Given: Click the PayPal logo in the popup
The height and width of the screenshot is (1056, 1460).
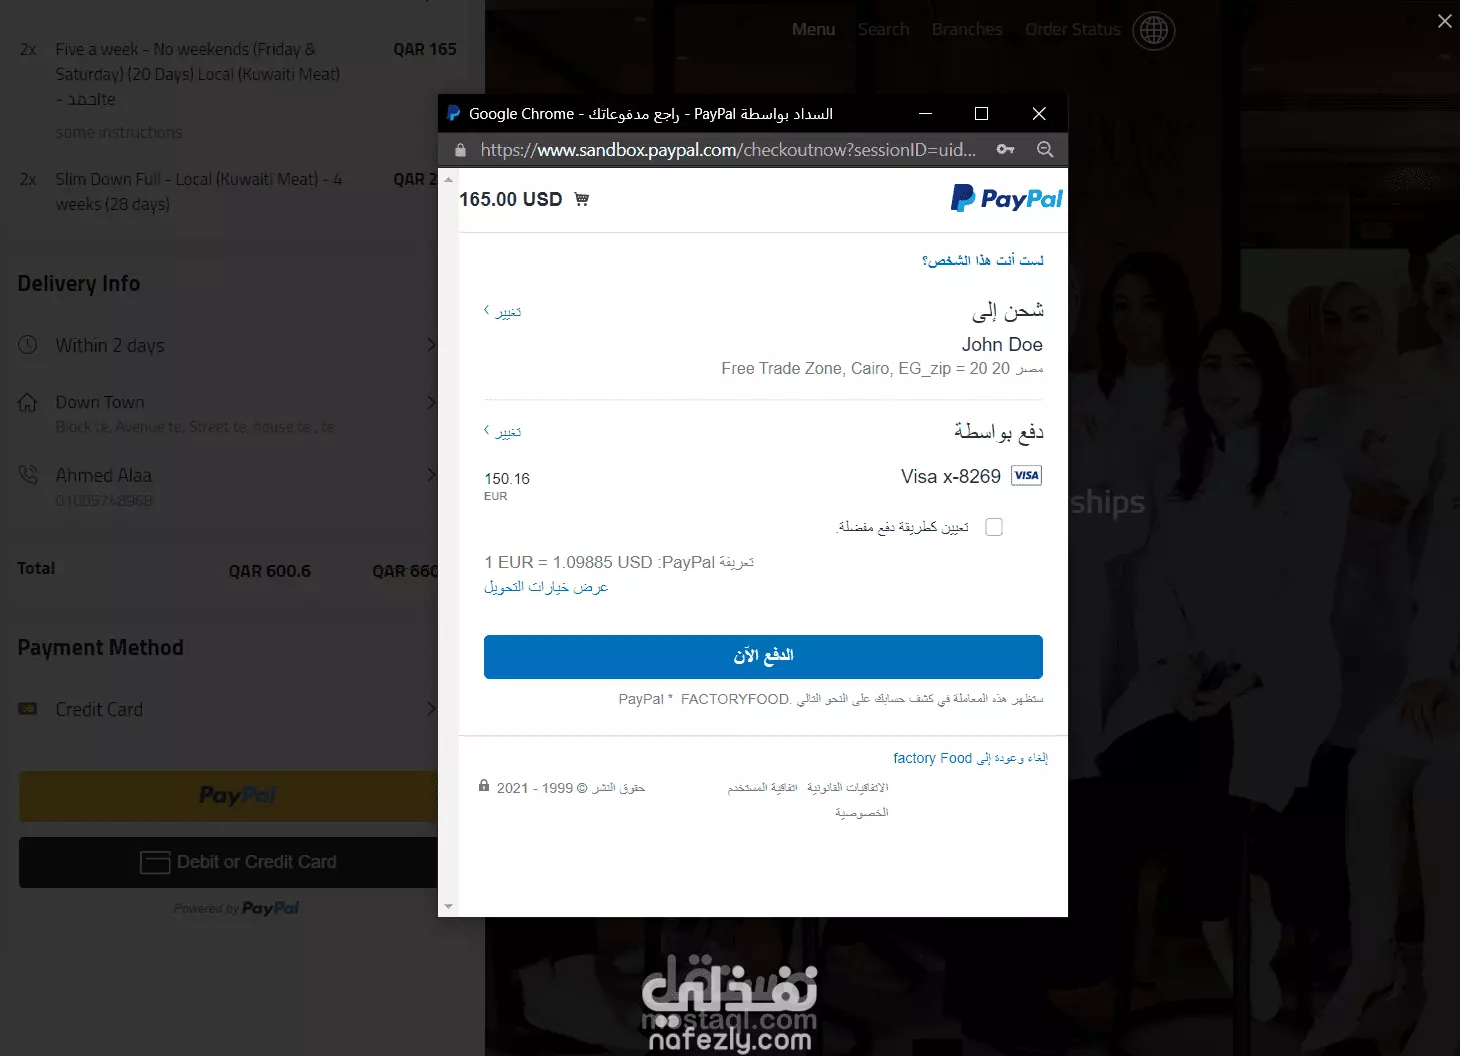Looking at the screenshot, I should (1006, 198).
